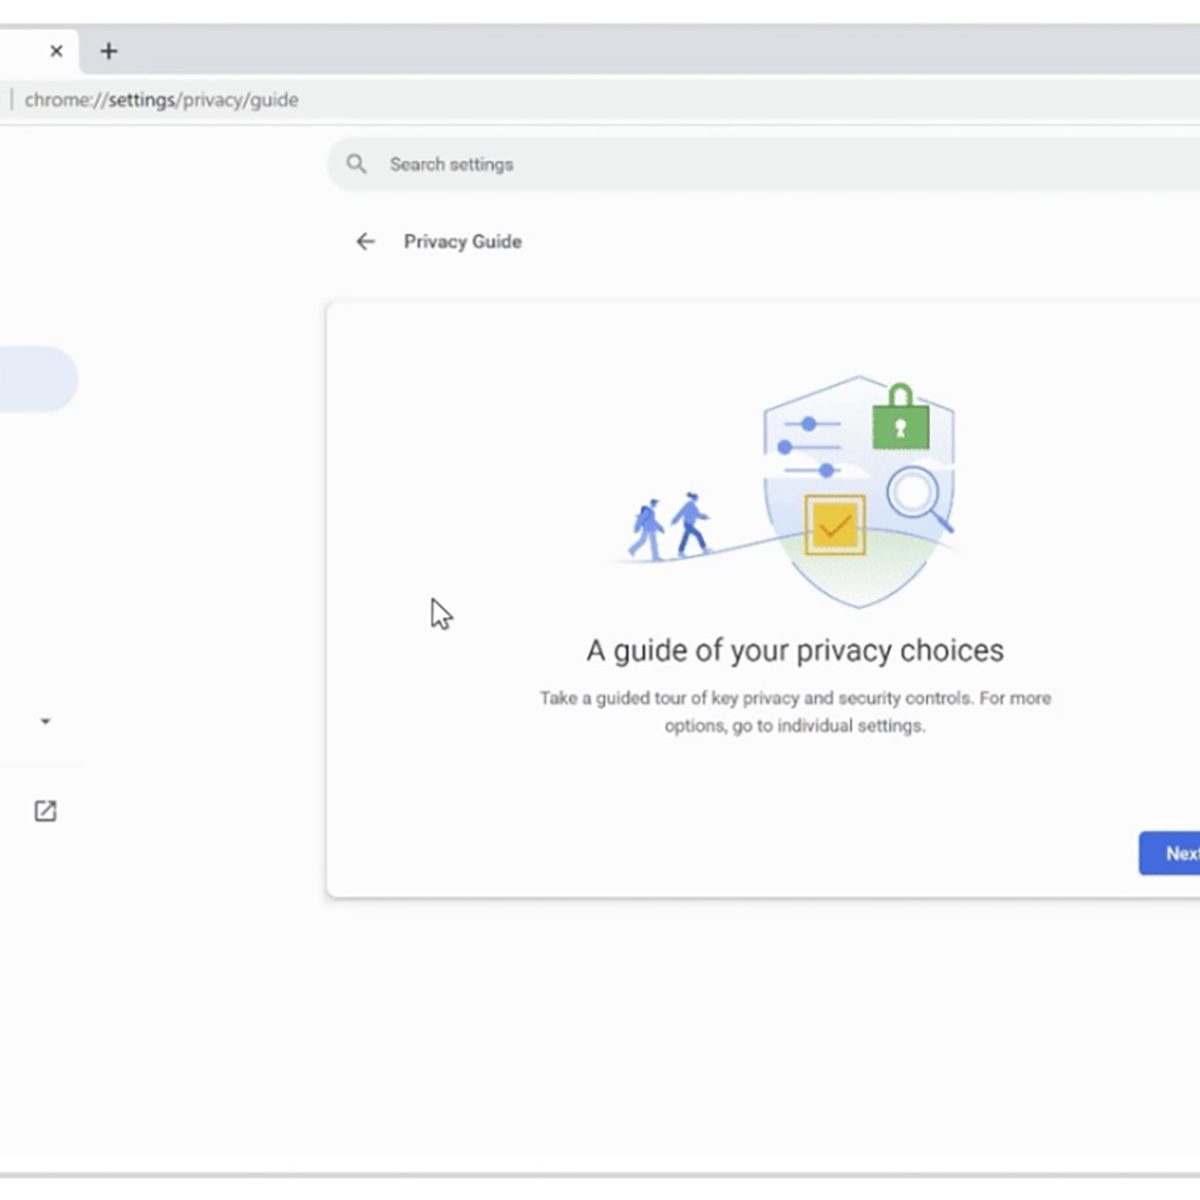Click the Privacy Guide page title

462,242
